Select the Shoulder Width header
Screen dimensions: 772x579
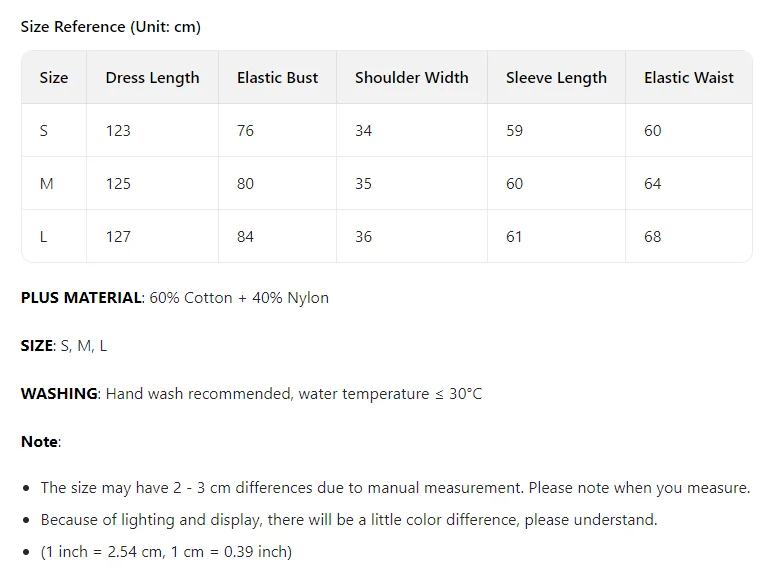412,77
